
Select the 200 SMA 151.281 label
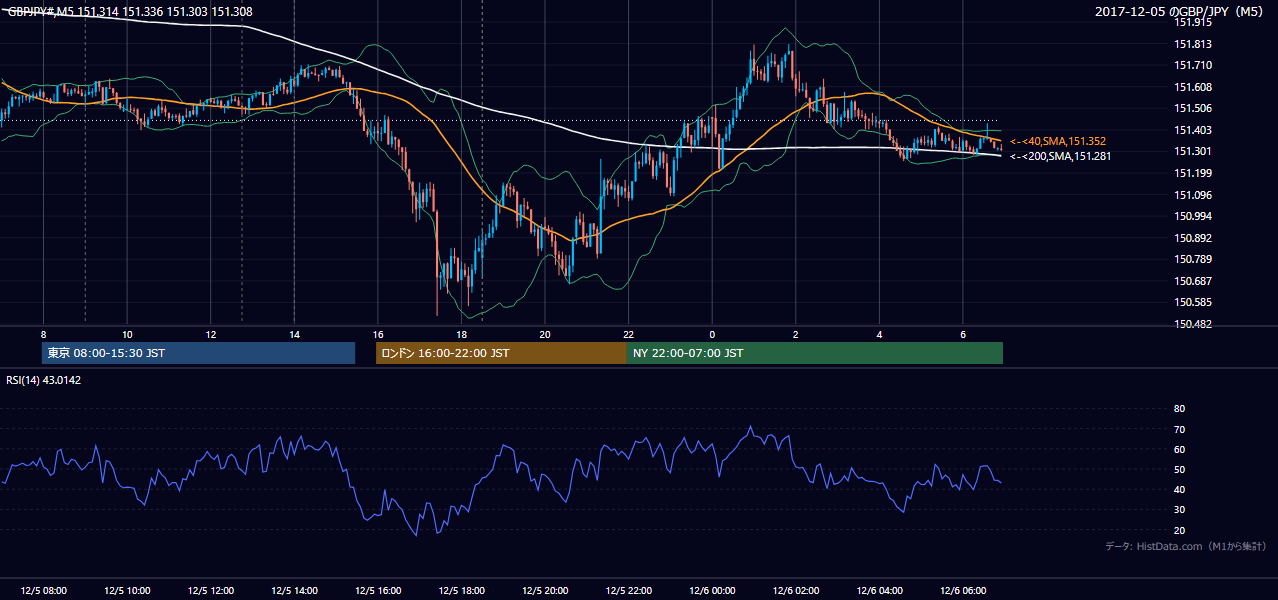tap(1060, 156)
